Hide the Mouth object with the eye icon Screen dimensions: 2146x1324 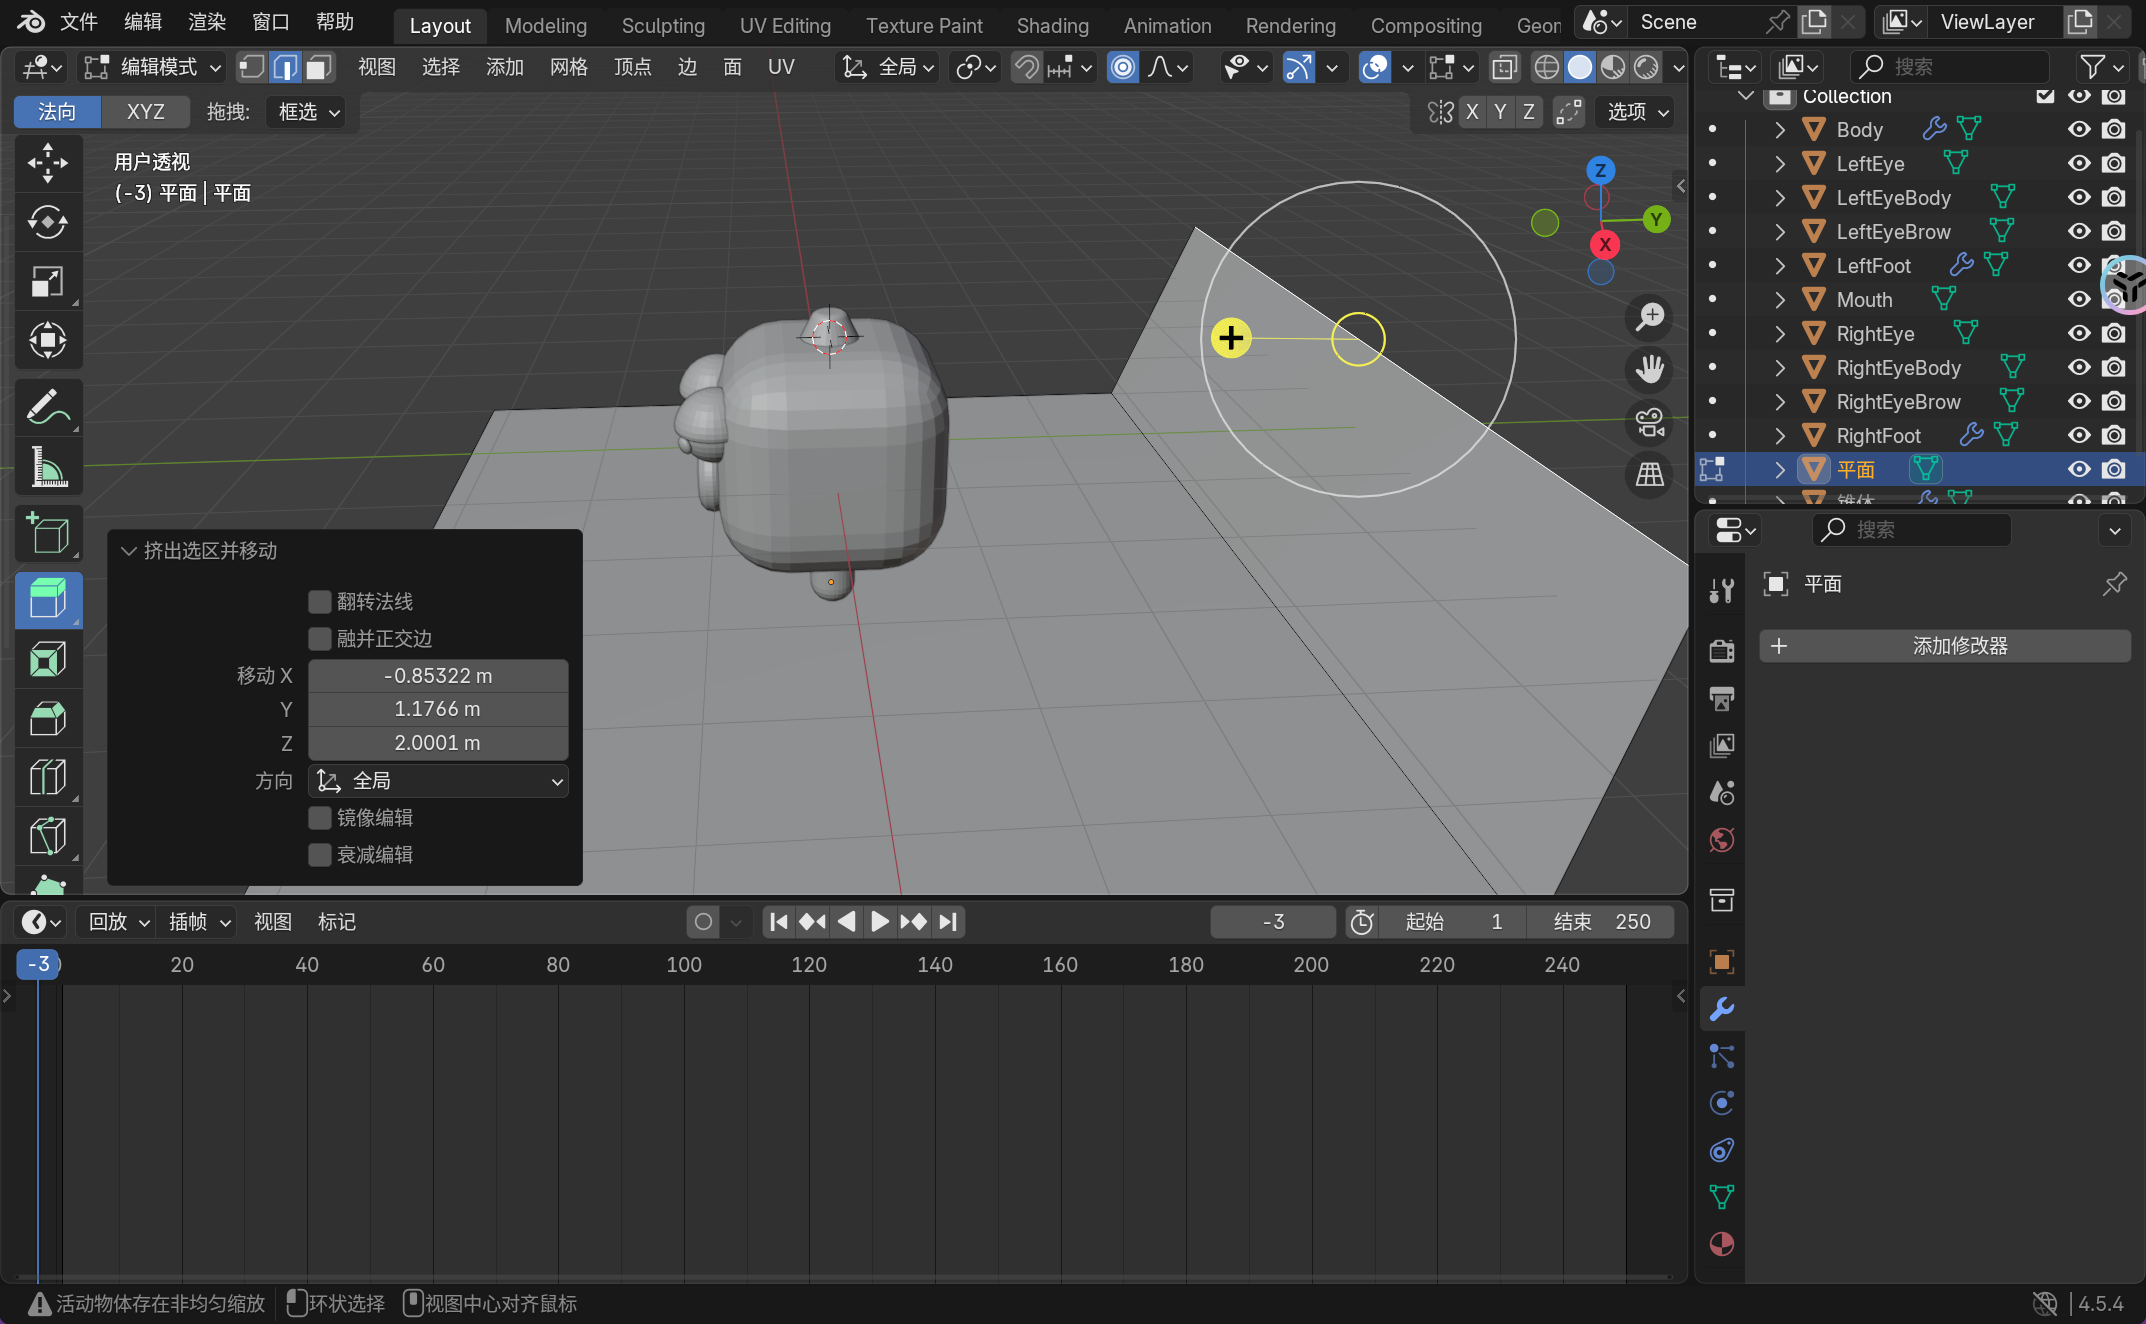2079,299
